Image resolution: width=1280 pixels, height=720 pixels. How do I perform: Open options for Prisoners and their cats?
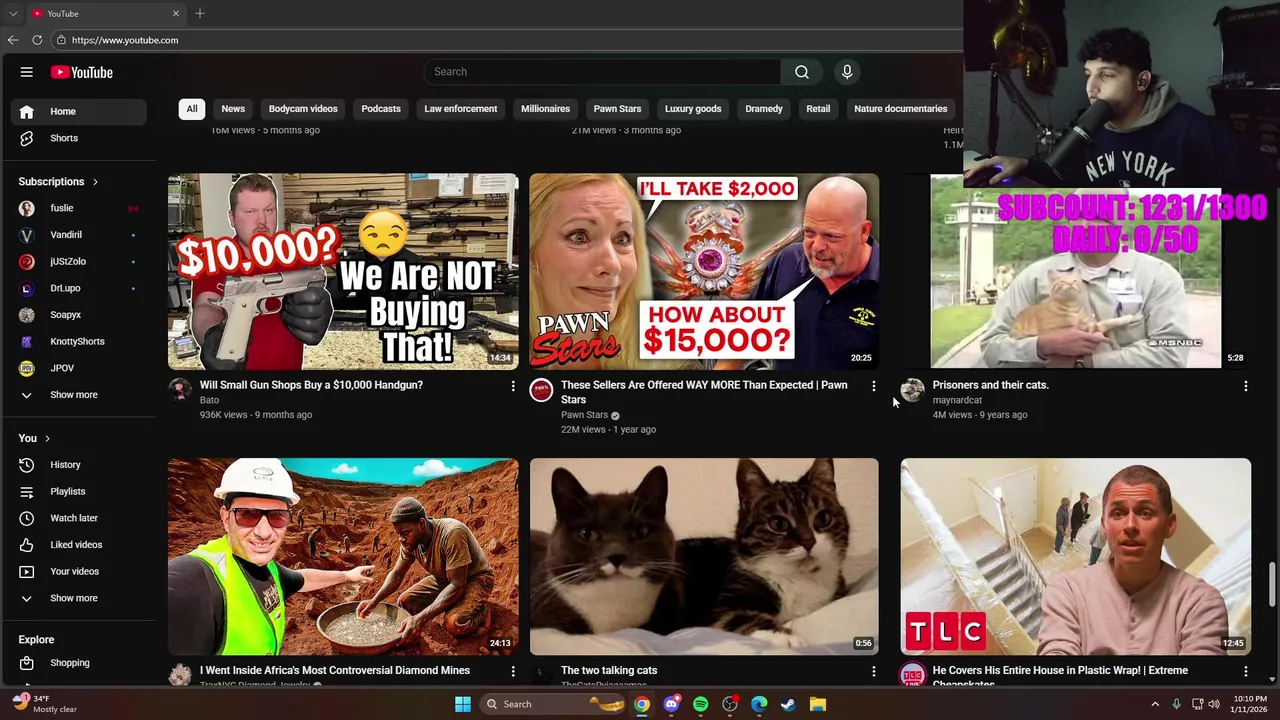tap(1245, 386)
